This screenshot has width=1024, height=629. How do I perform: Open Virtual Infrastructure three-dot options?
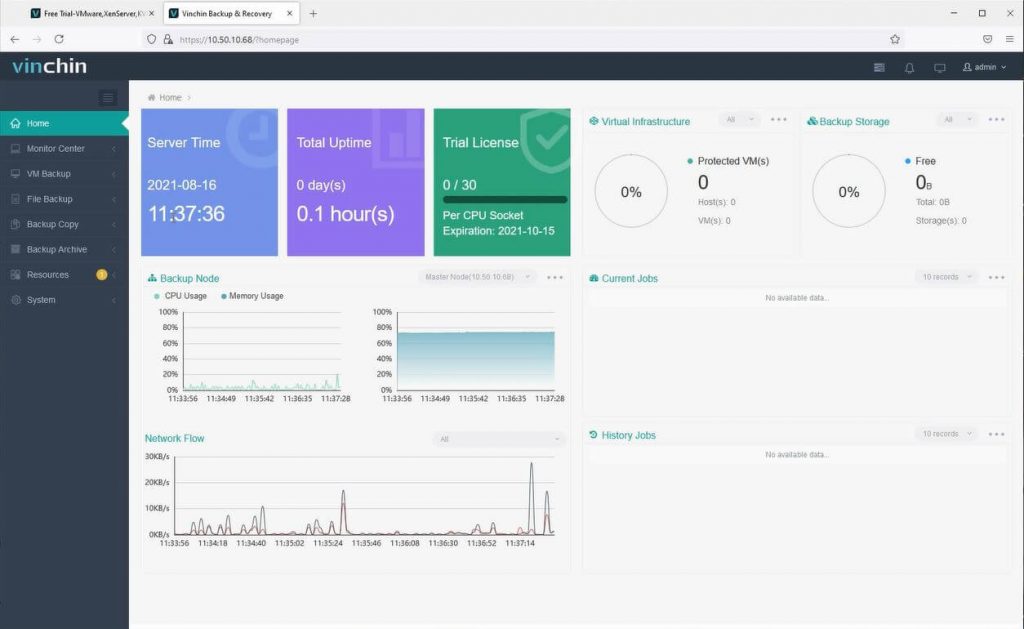[778, 120]
